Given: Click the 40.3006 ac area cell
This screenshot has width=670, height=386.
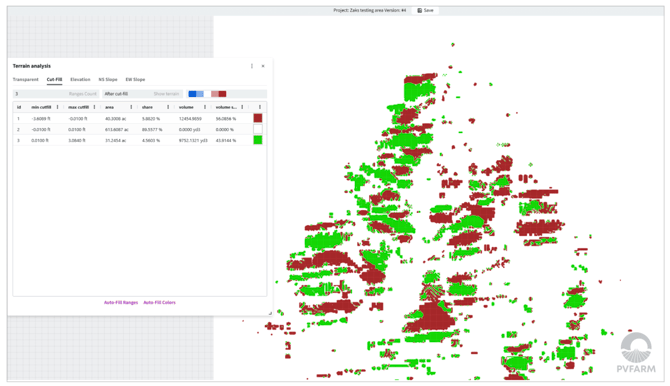Looking at the screenshot, I should [x=115, y=118].
